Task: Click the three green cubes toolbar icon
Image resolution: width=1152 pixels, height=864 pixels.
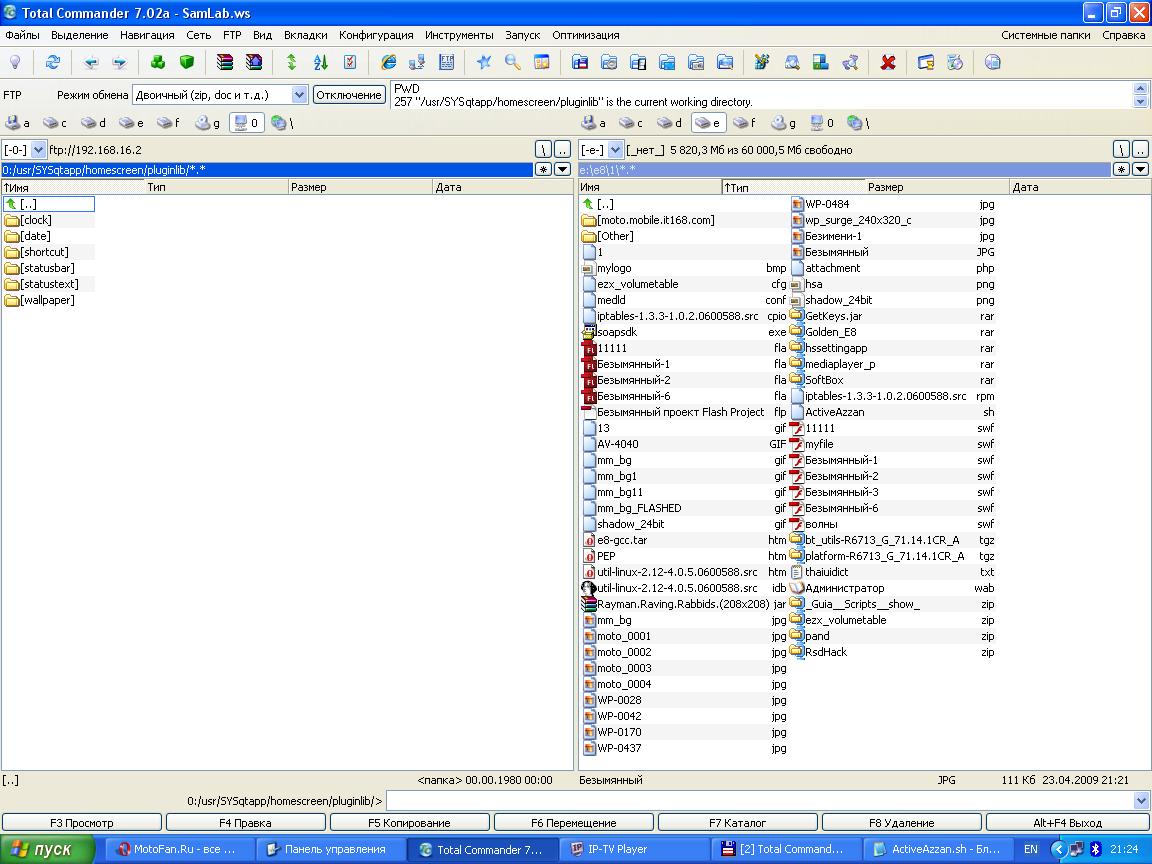Action: [158, 62]
